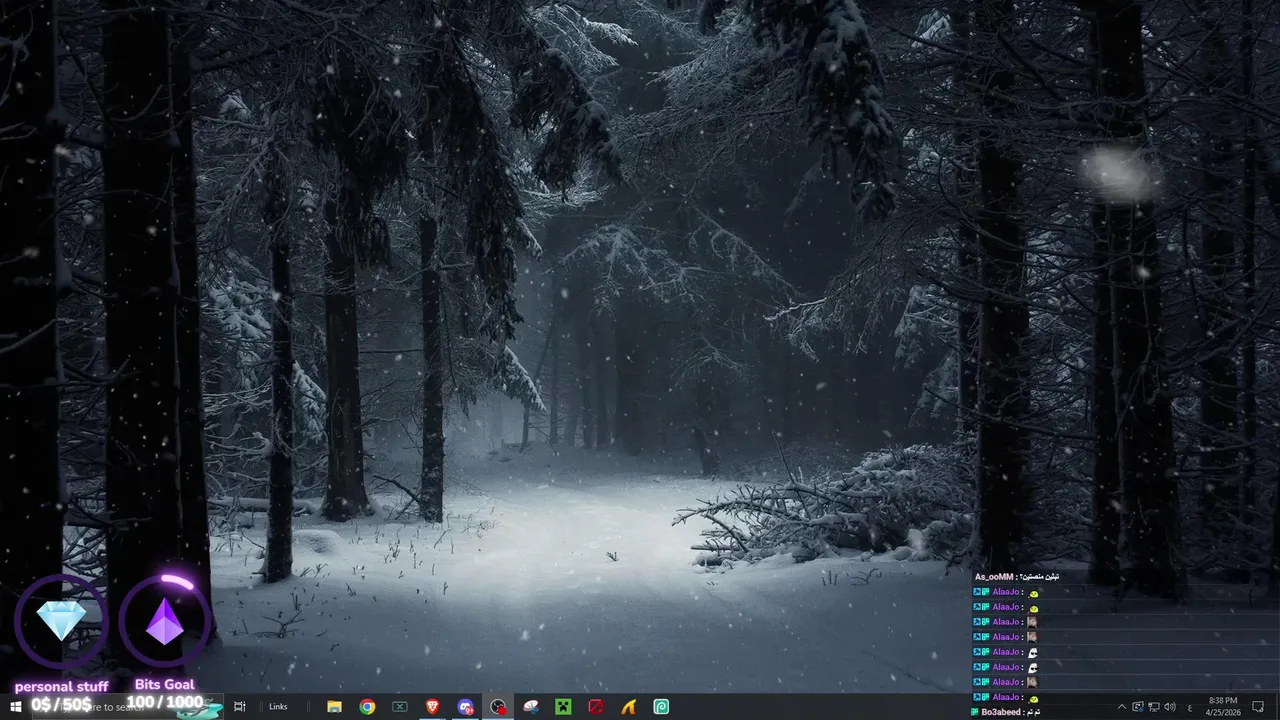The width and height of the screenshot is (1280, 720).
Task: Open the notification center icon
Action: point(1259,707)
